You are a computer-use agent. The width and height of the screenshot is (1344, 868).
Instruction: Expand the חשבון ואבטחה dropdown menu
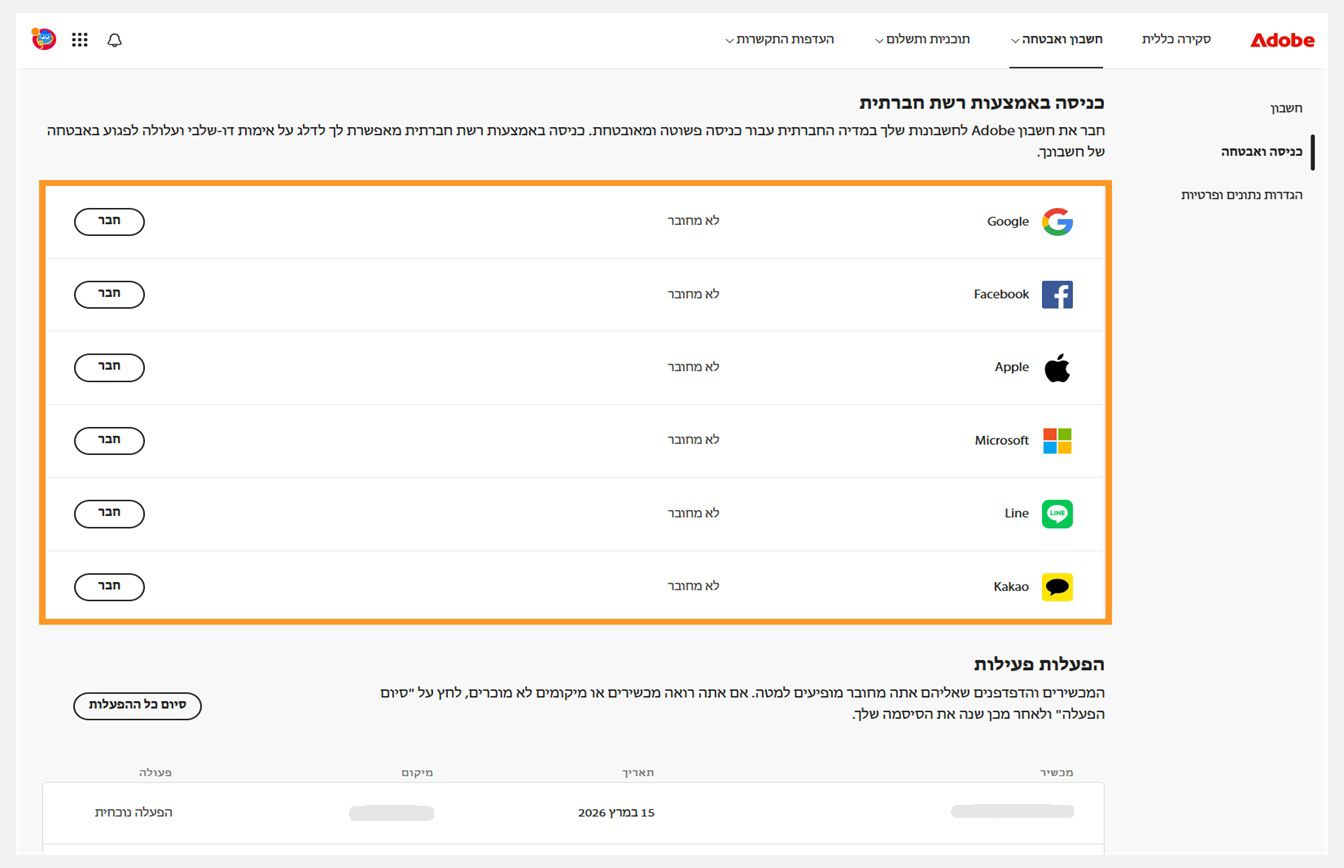click(x=1056, y=40)
